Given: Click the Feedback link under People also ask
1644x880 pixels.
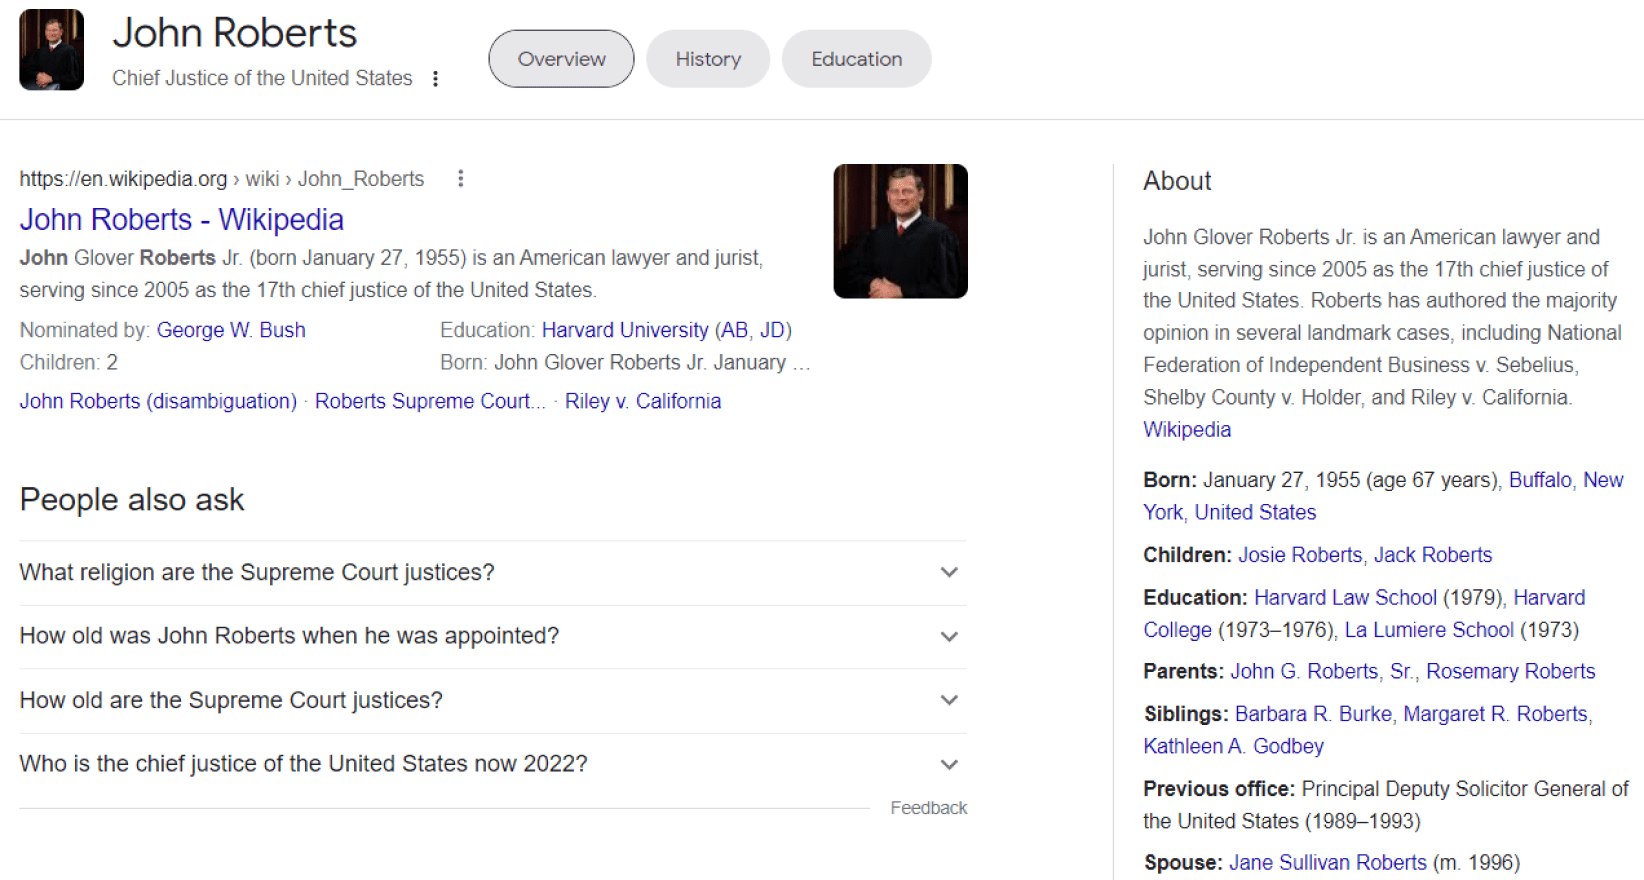Looking at the screenshot, I should click(x=929, y=808).
